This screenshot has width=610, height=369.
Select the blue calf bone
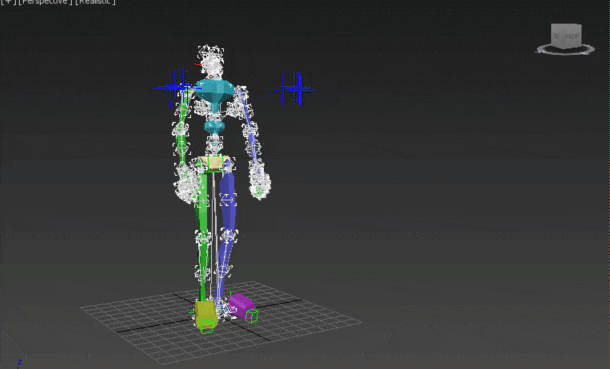[x=223, y=264]
